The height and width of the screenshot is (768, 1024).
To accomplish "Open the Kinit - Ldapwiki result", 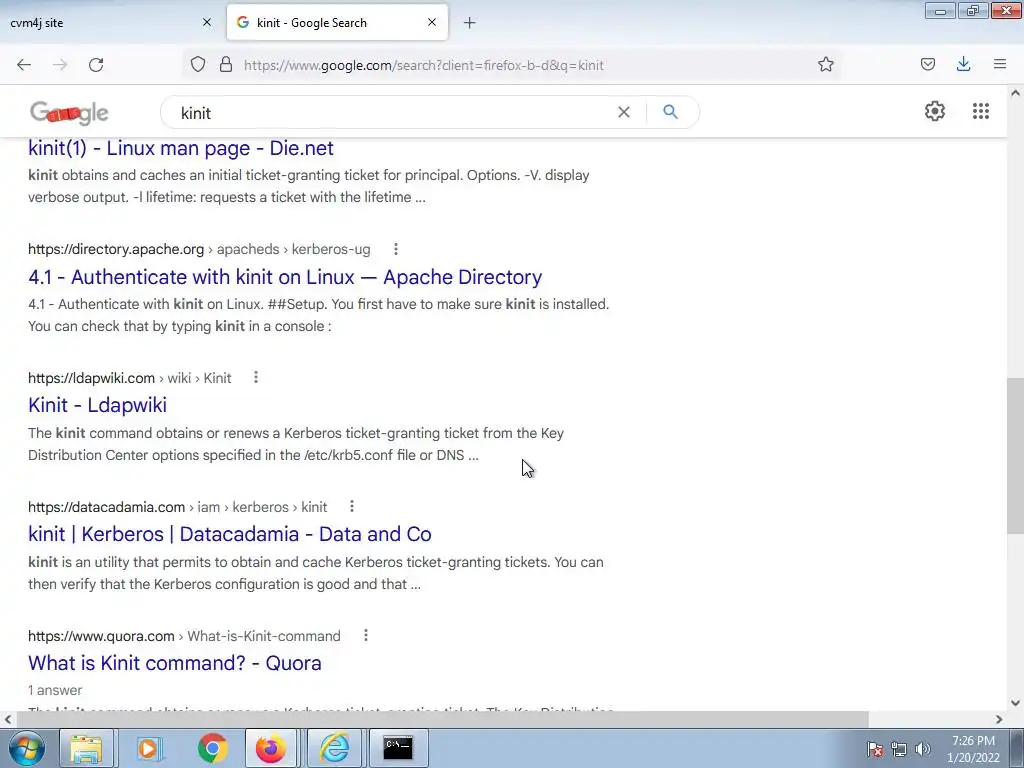I will [97, 405].
